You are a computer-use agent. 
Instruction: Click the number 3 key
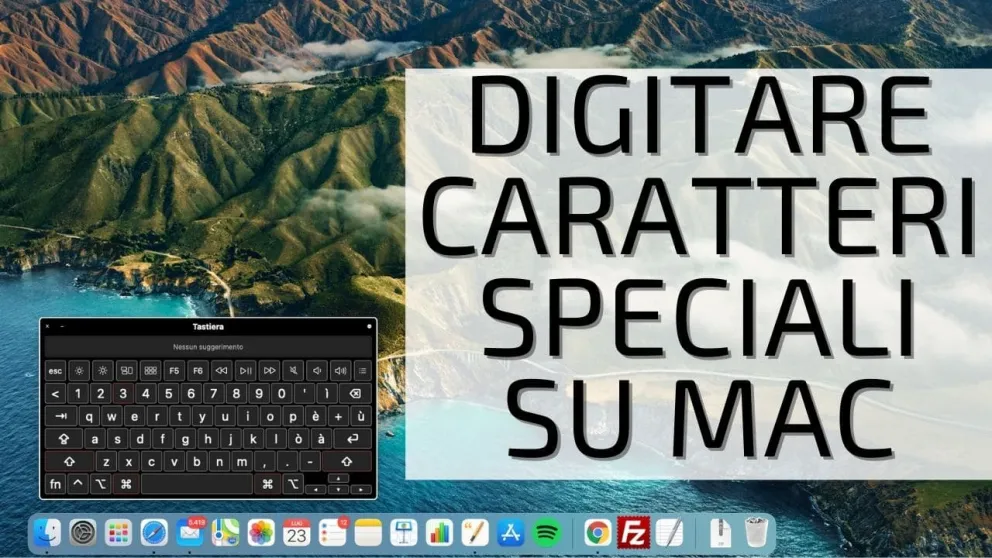[x=123, y=394]
